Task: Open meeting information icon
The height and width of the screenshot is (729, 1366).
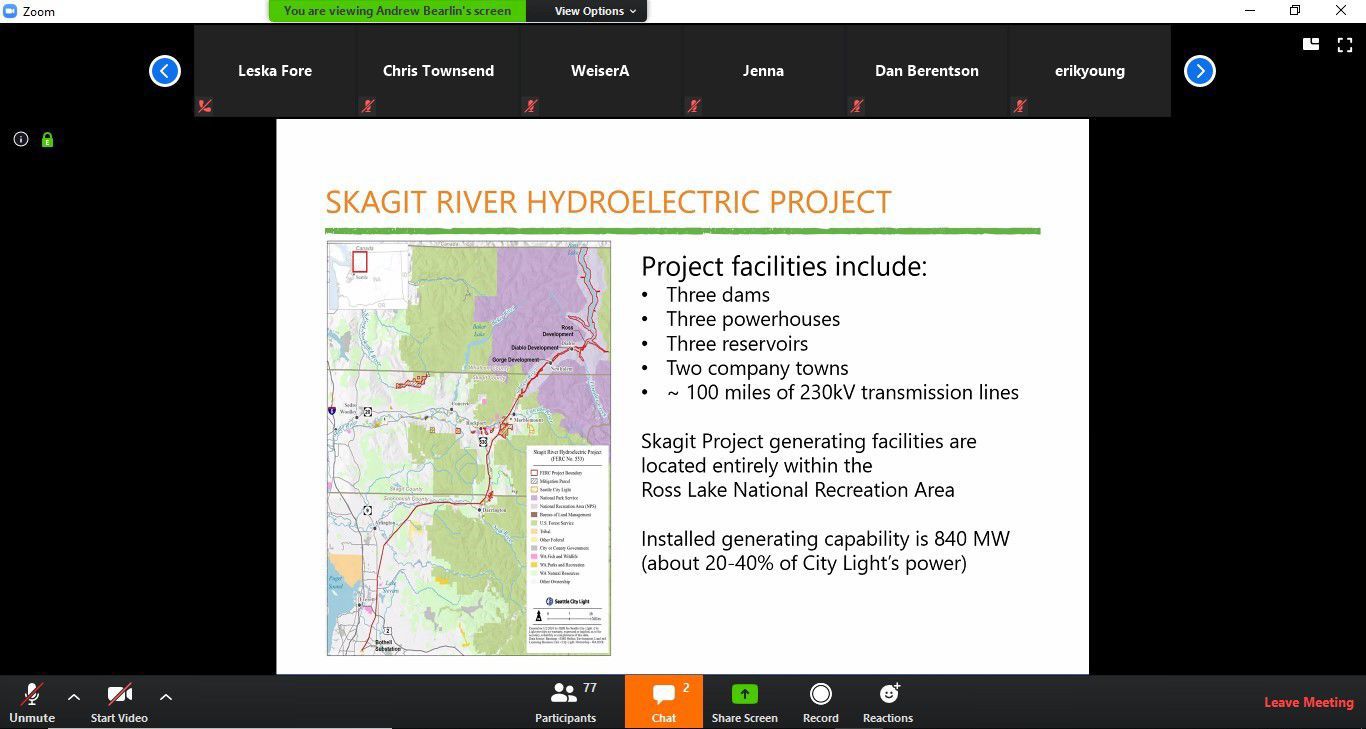Action: pos(21,139)
